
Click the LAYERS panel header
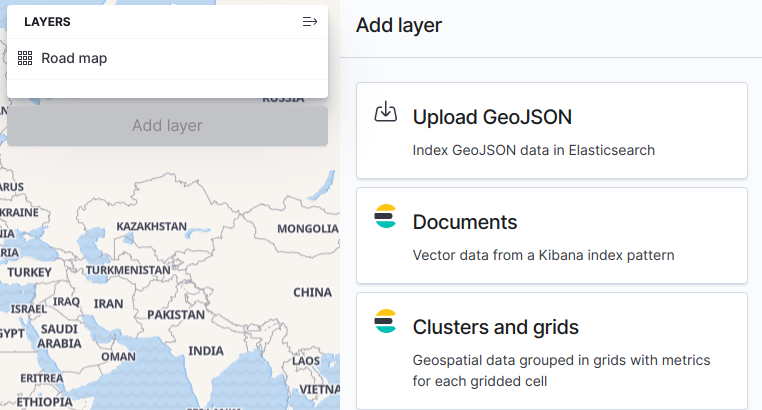47,21
